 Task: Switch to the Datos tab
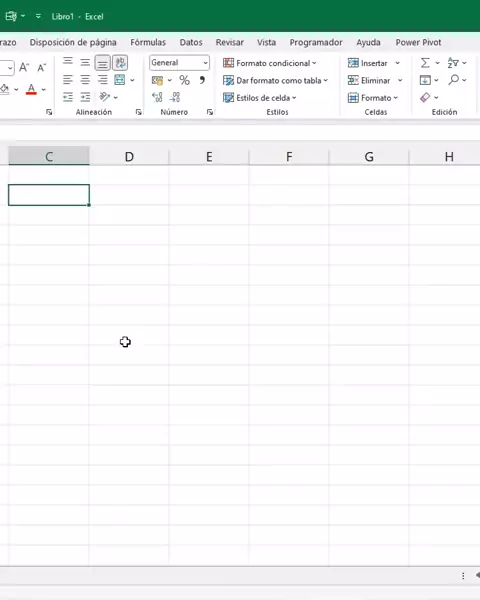pyautogui.click(x=191, y=42)
